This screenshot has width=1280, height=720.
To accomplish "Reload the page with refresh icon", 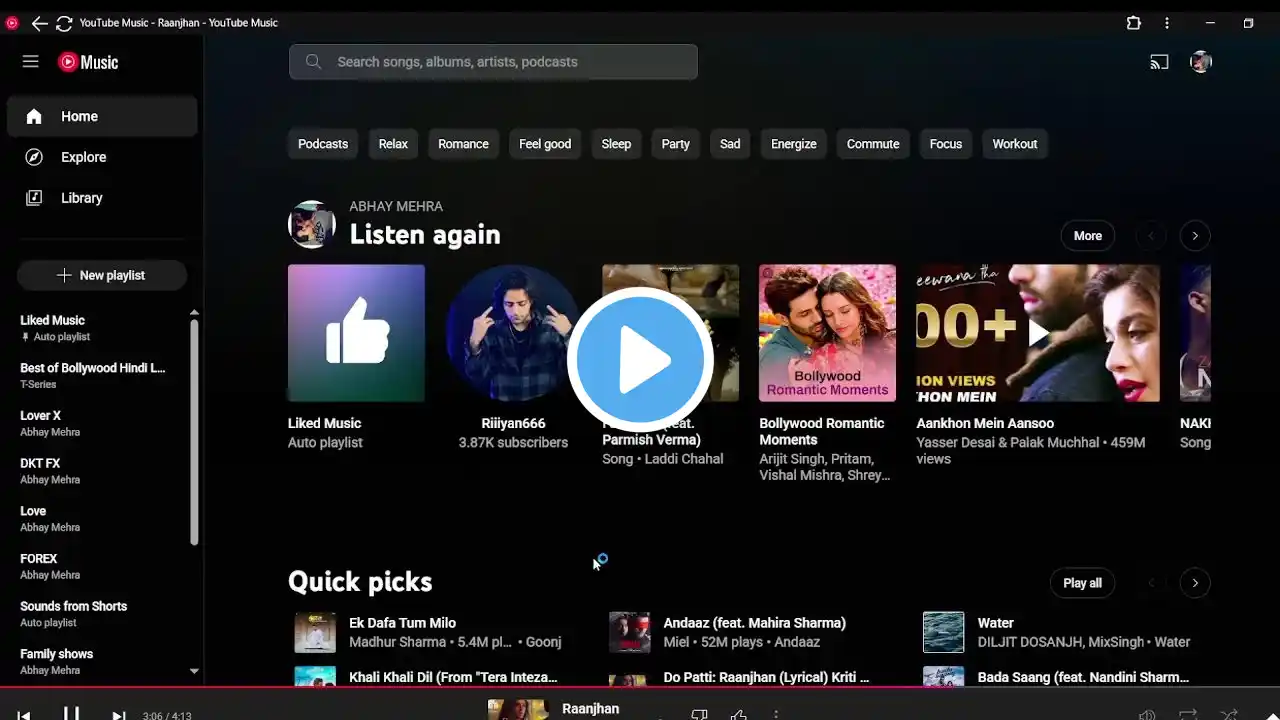I will click(64, 23).
